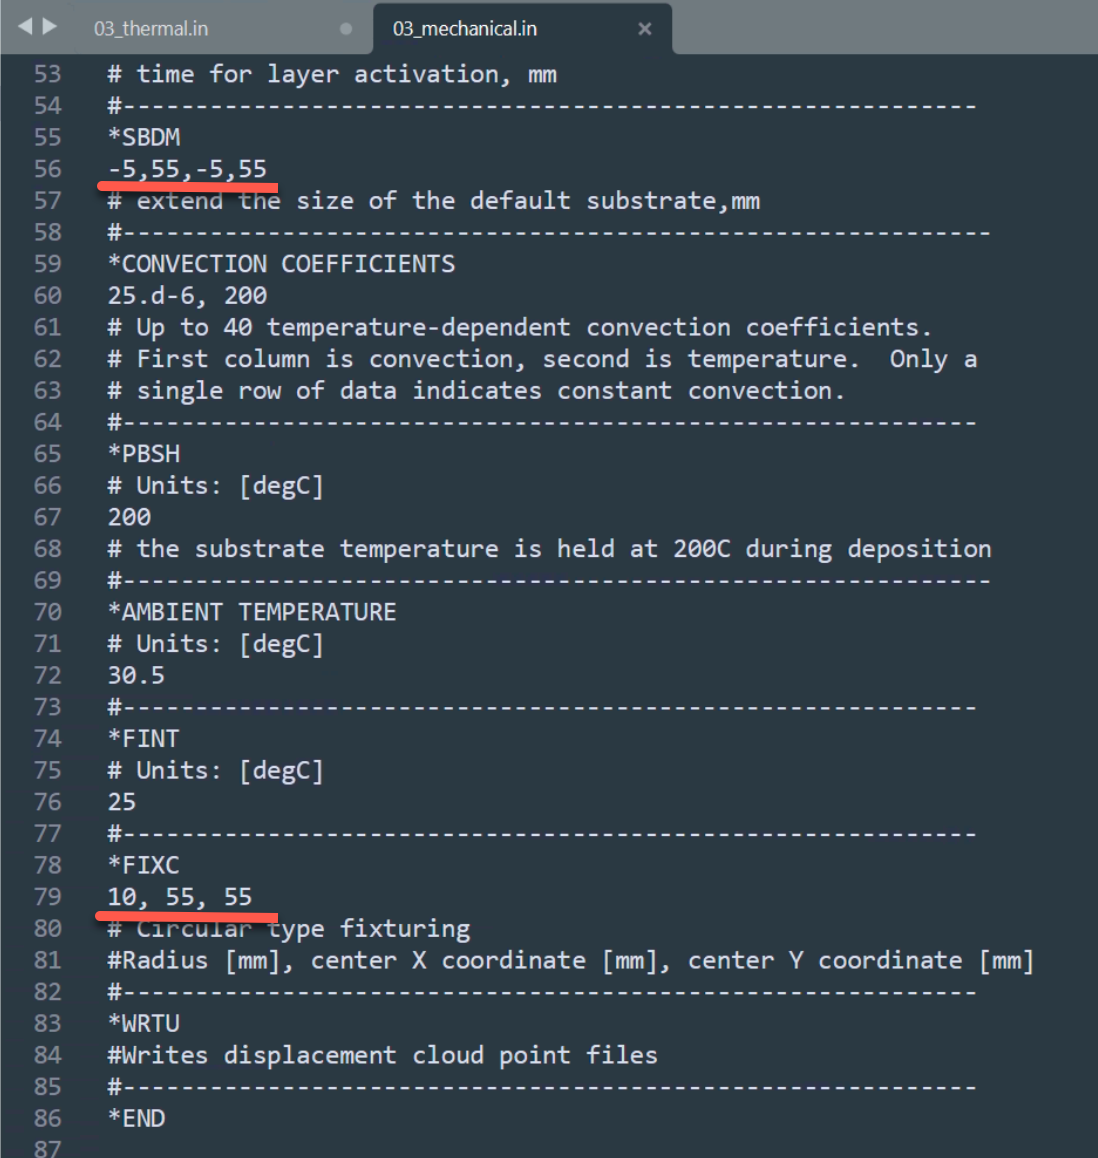Click the *SBDM keyword line
This screenshot has width=1098, height=1158.
coord(144,137)
